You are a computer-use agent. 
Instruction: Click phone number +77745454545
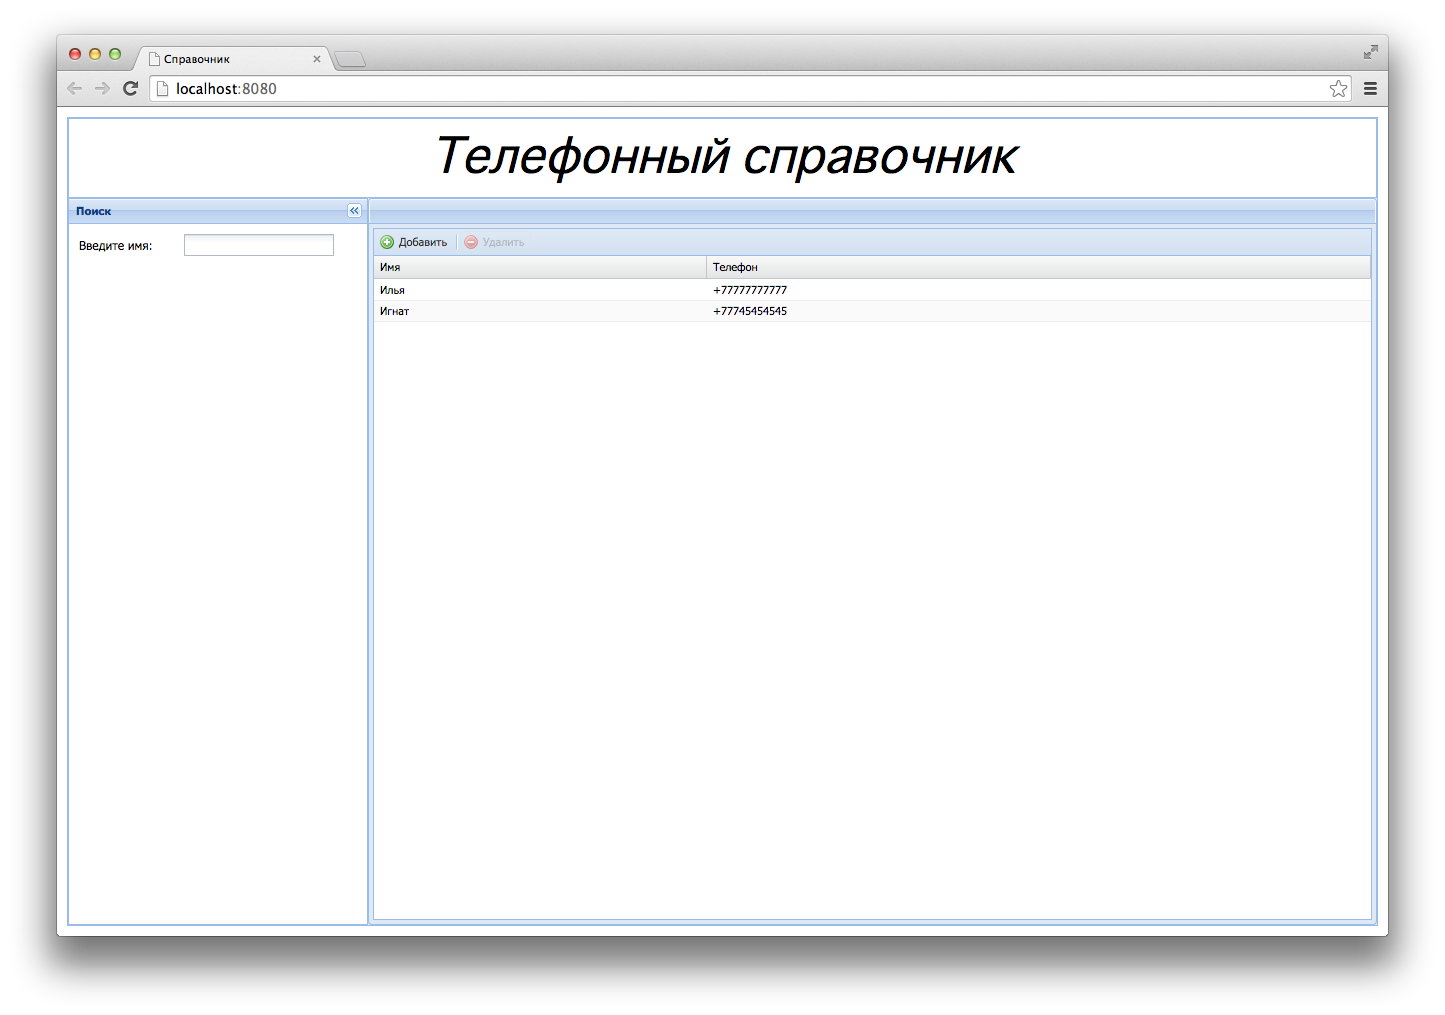pyautogui.click(x=750, y=311)
